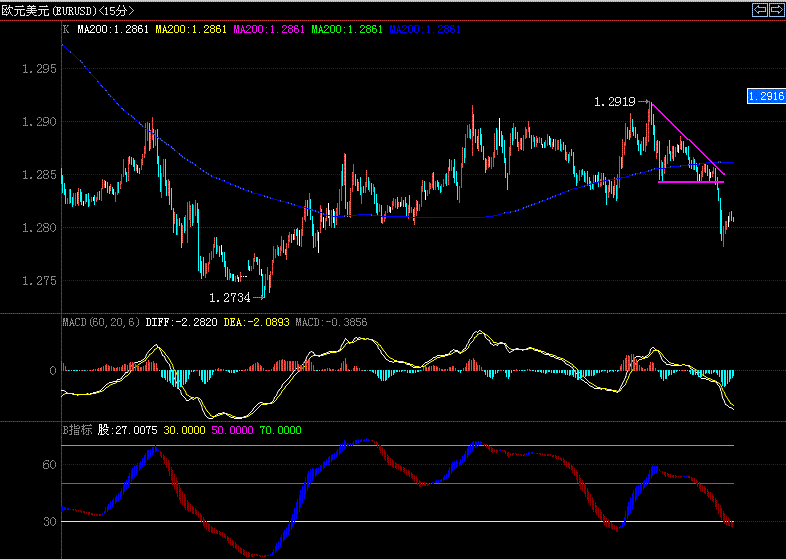
Task: Select the 股:27.0075 value
Action: click(127, 430)
